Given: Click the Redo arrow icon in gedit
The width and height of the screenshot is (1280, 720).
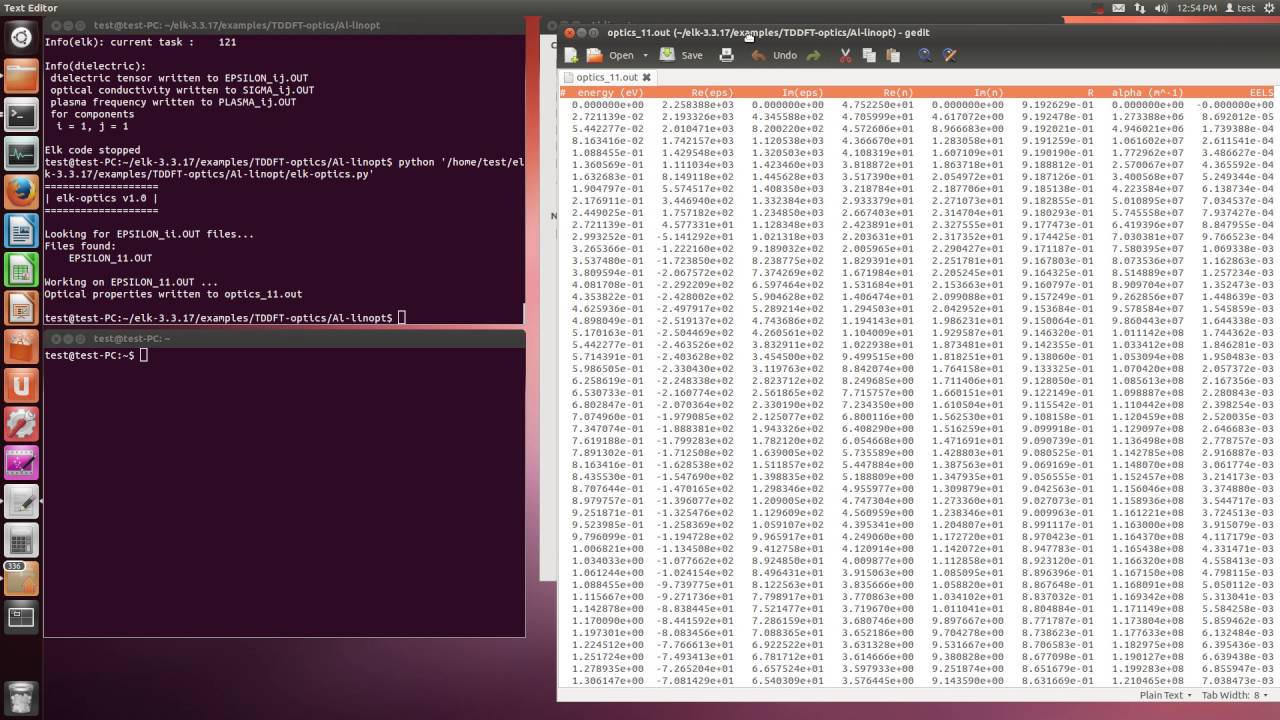Looking at the screenshot, I should click(x=813, y=55).
